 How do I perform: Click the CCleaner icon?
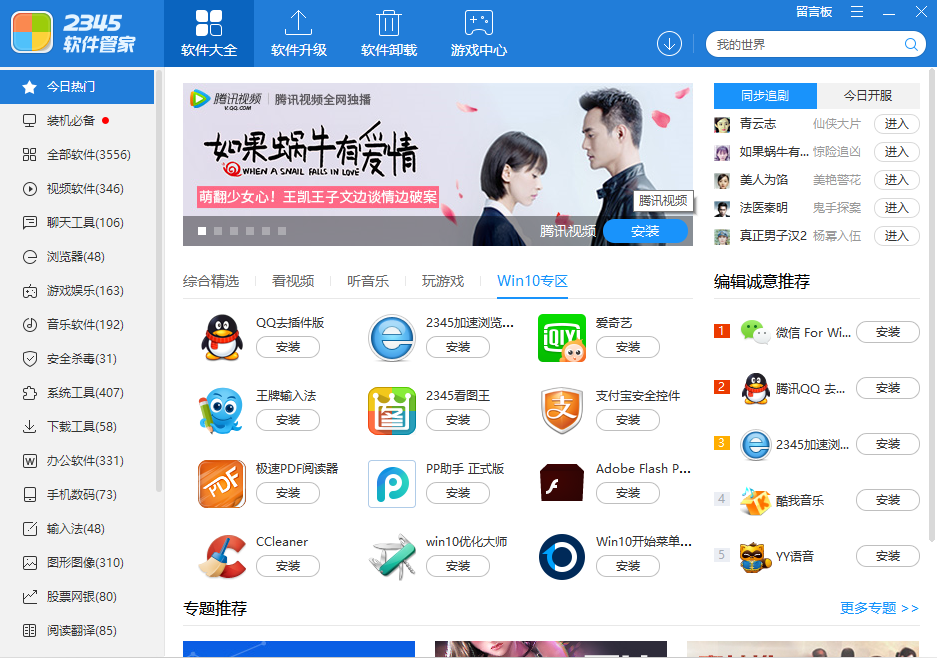221,553
